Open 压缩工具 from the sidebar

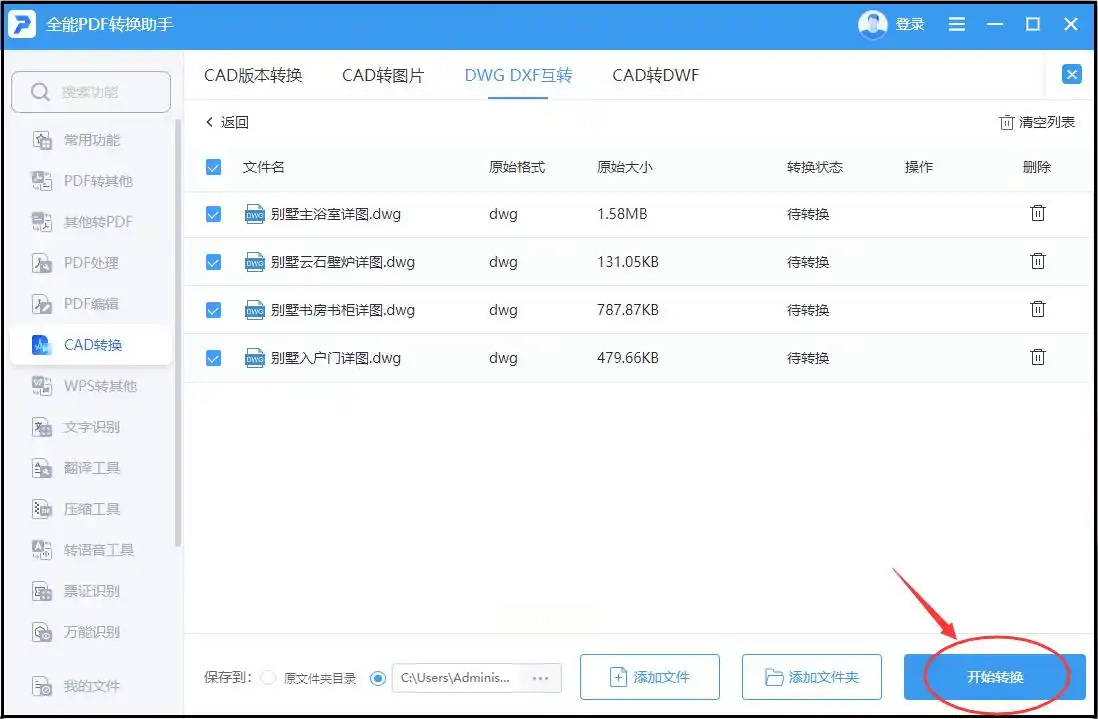point(92,509)
